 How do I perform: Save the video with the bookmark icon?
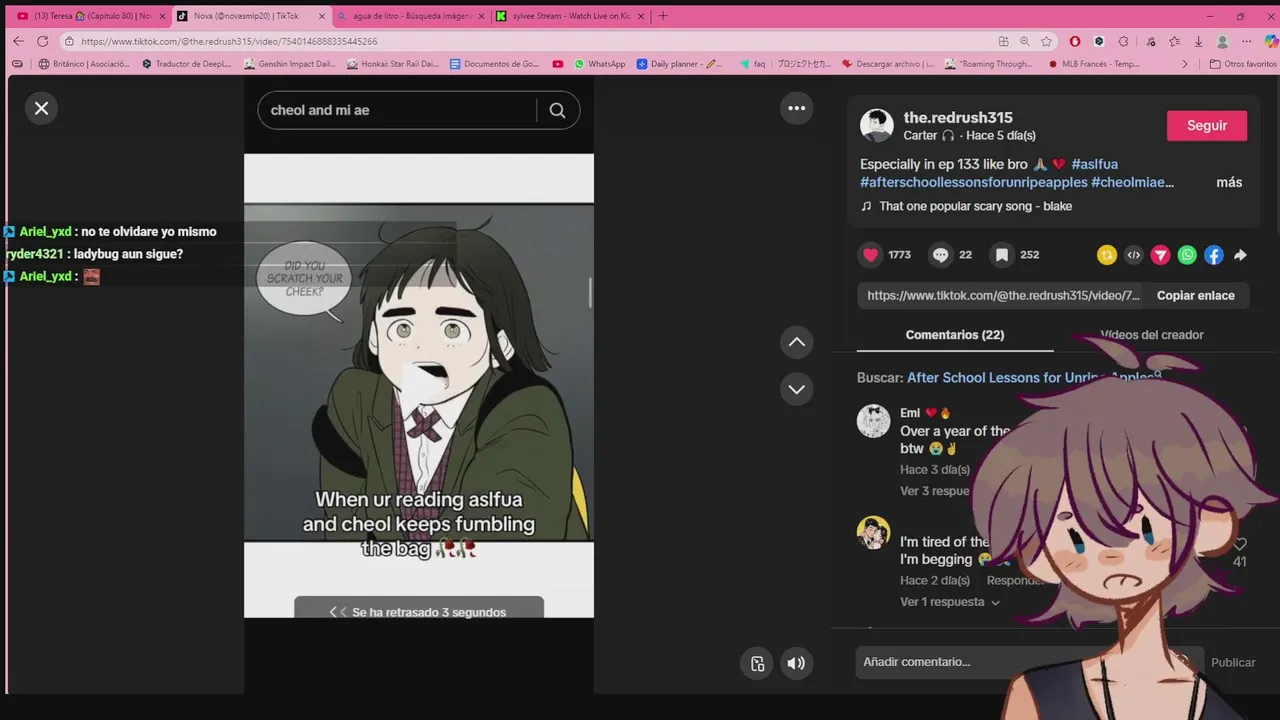point(1001,255)
